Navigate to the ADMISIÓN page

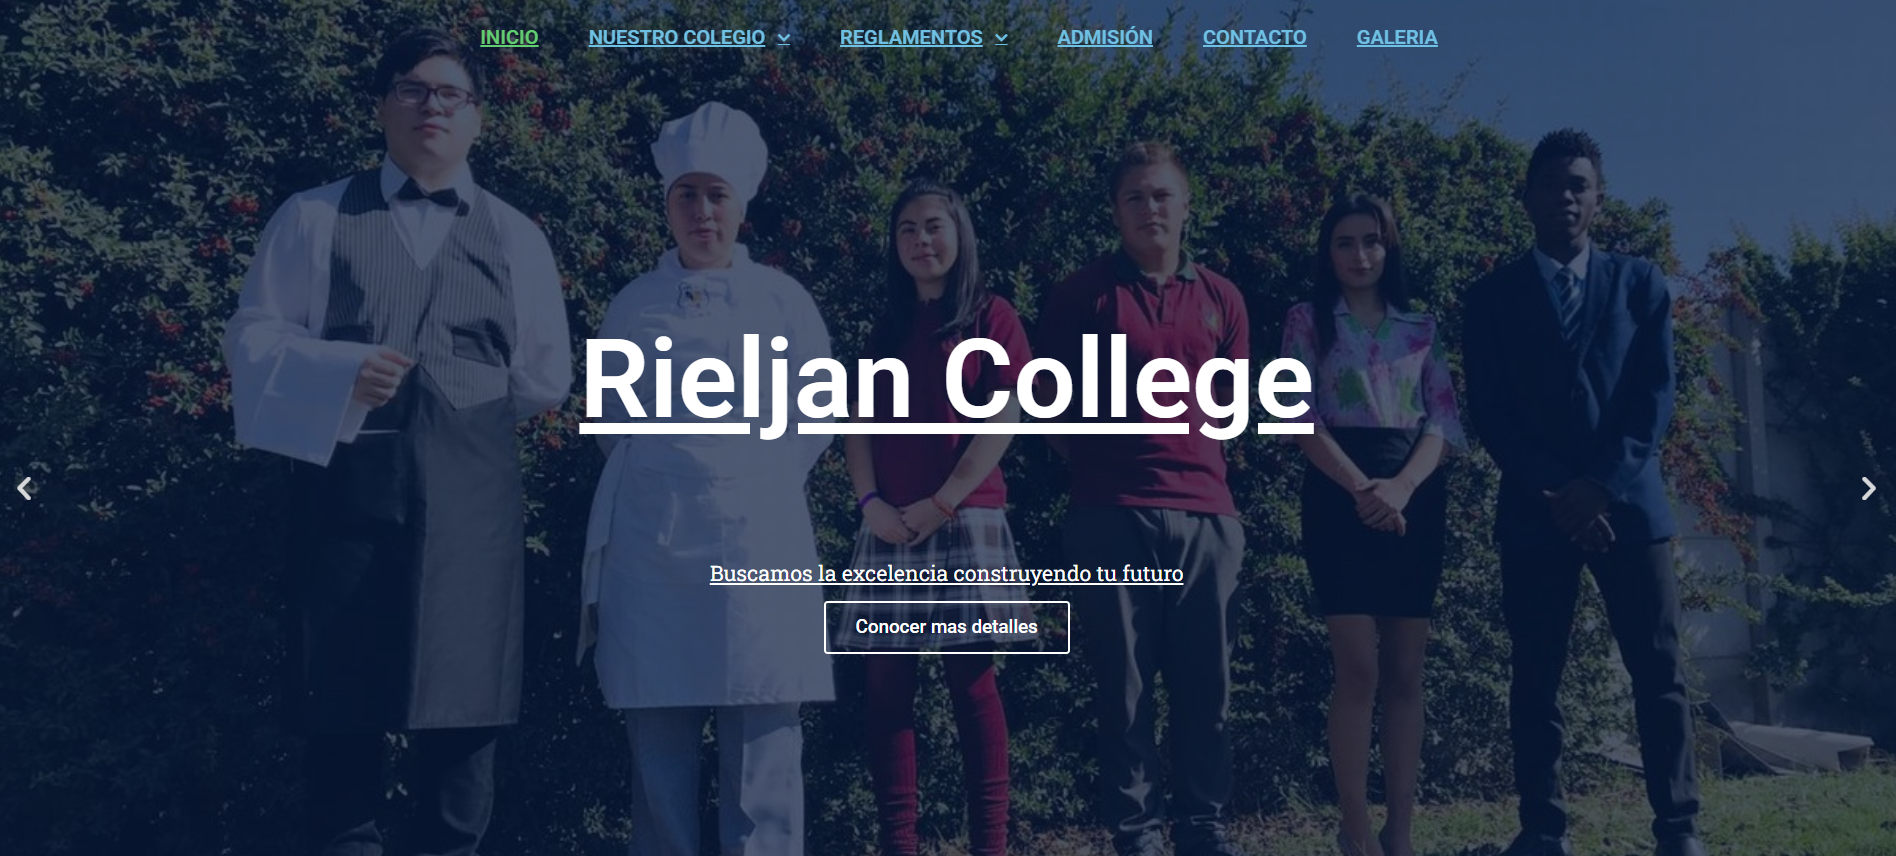pyautogui.click(x=1105, y=37)
